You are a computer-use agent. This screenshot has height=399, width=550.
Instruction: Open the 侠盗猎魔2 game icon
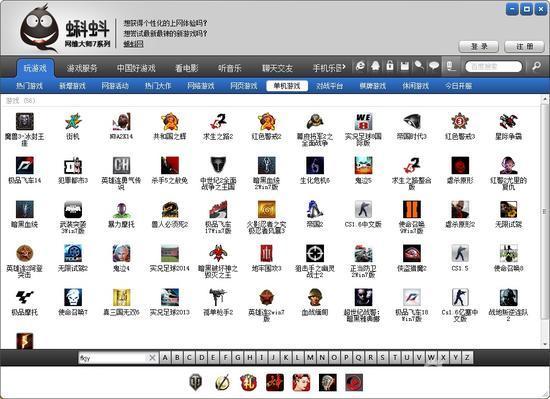pyautogui.click(x=412, y=253)
